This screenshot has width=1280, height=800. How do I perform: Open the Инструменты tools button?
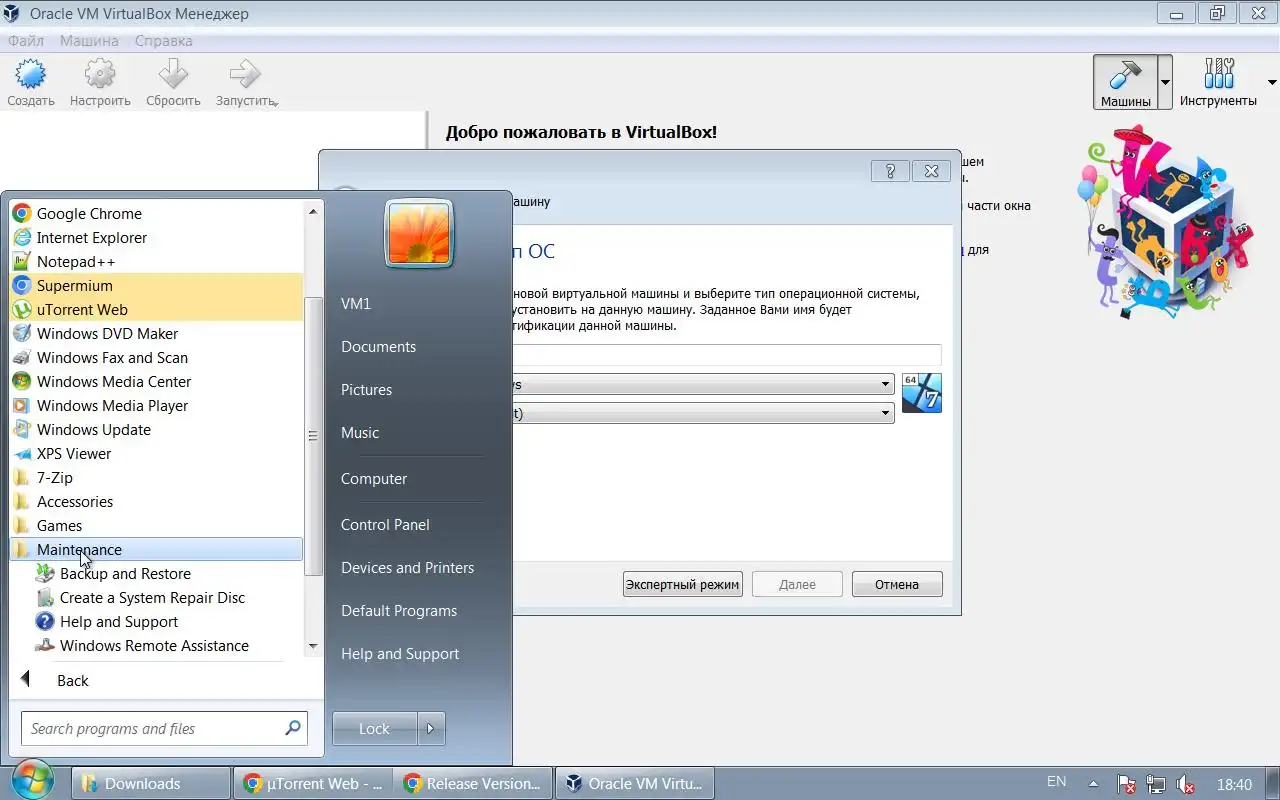tap(1218, 82)
